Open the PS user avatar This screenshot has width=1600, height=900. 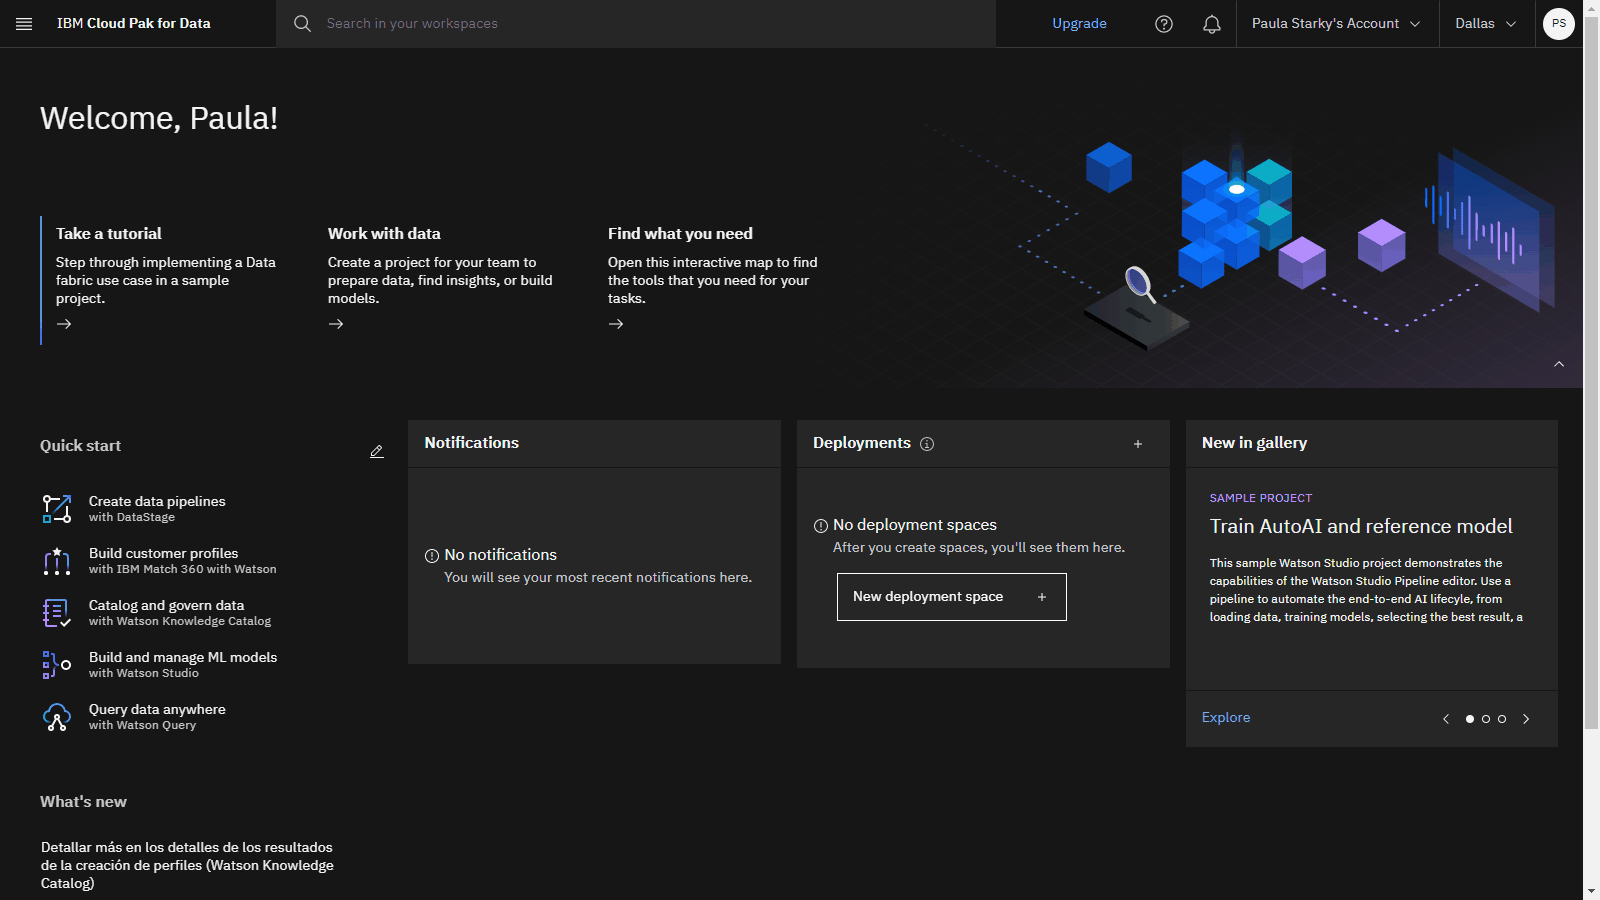[1559, 24]
